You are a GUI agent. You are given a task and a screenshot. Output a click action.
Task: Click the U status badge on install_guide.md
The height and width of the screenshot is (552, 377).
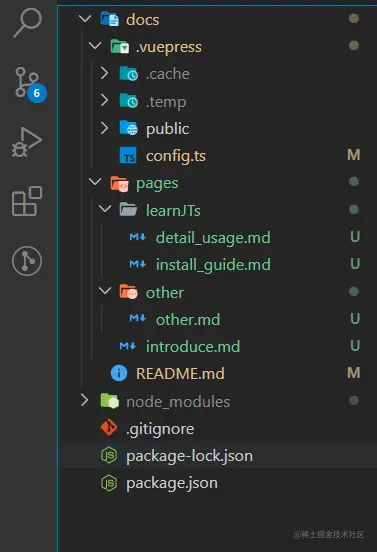[x=355, y=263]
